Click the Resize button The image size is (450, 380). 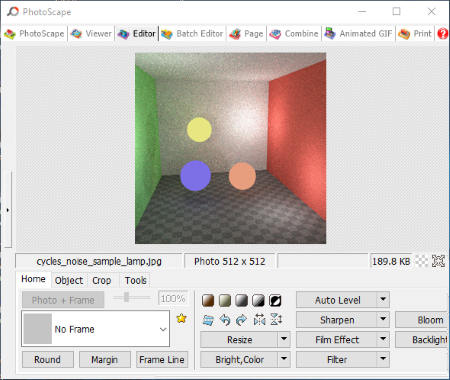click(x=239, y=340)
